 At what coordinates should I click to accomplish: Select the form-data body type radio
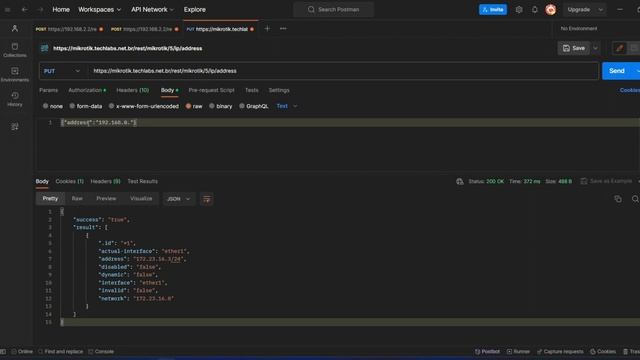[72, 106]
